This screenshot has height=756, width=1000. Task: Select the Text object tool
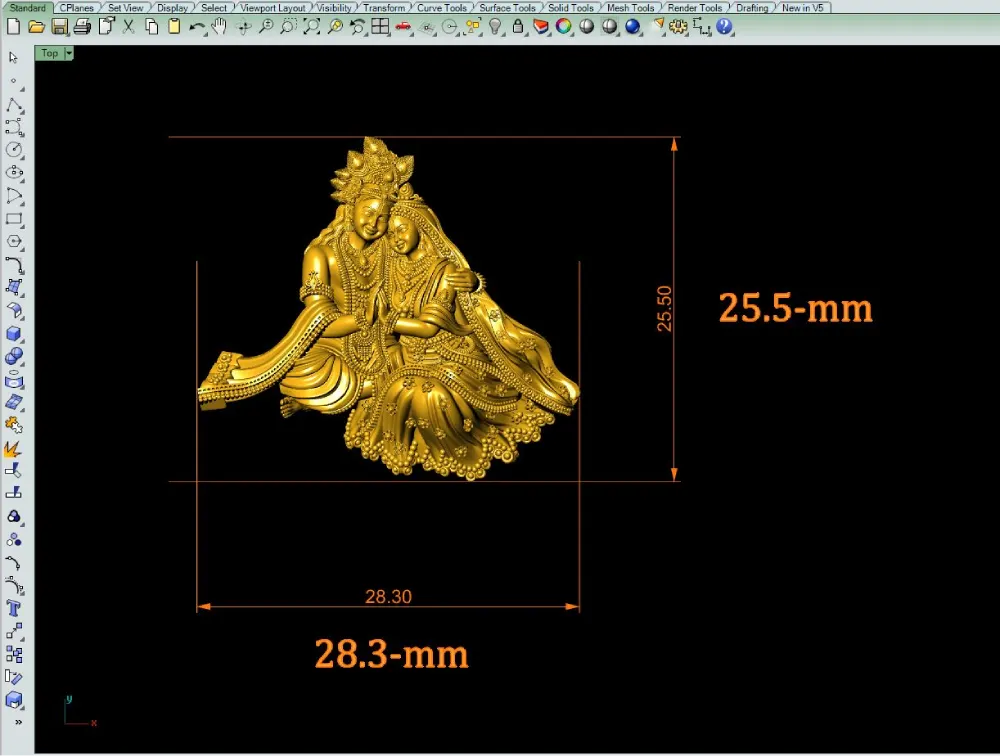[14, 609]
